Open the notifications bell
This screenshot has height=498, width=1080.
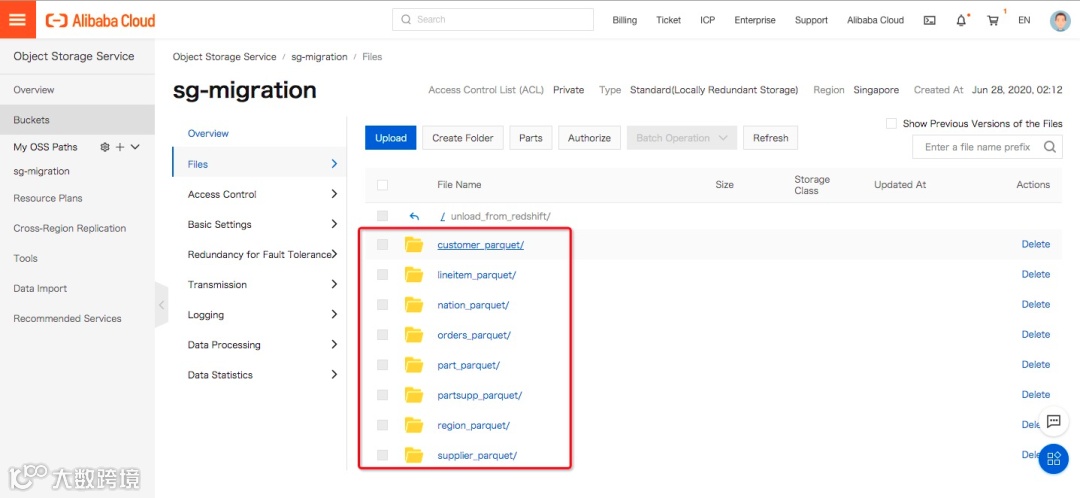[x=962, y=21]
